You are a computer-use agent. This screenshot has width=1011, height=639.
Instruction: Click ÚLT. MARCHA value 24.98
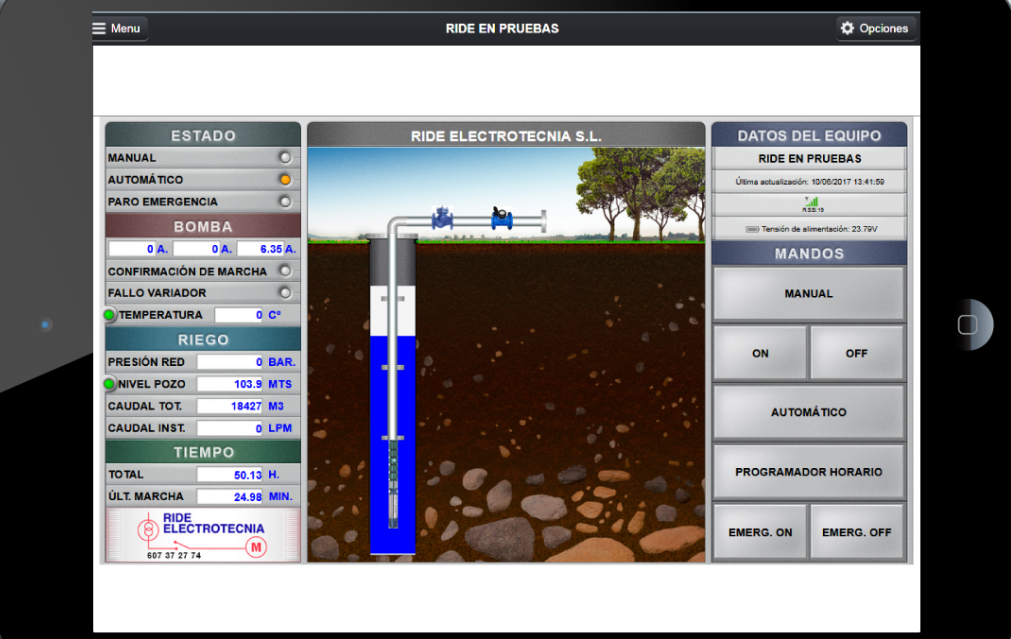click(230, 496)
